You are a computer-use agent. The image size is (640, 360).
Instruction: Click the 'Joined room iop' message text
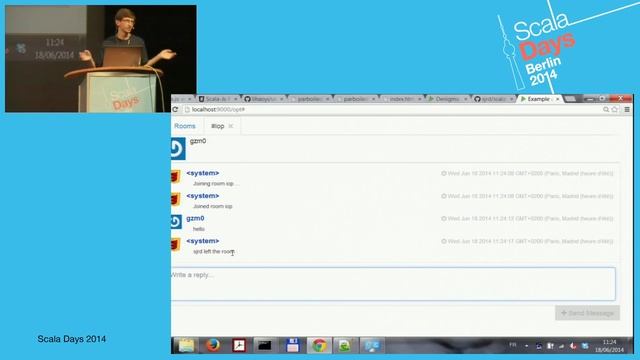tap(213, 207)
